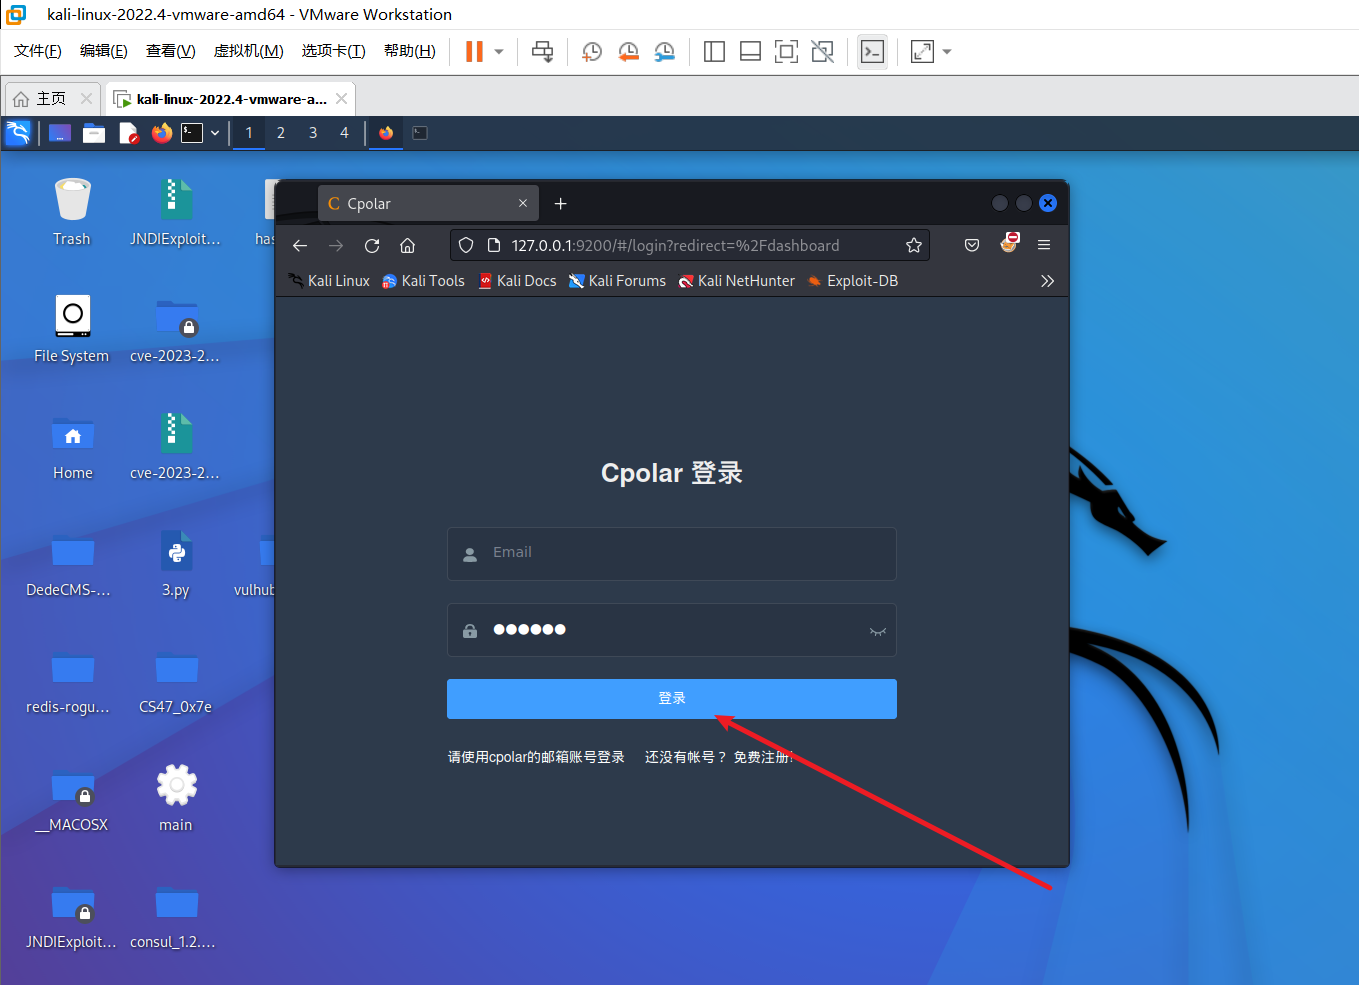Open the dropdown arrow beside the pause button
This screenshot has height=985, width=1359.
498,51
